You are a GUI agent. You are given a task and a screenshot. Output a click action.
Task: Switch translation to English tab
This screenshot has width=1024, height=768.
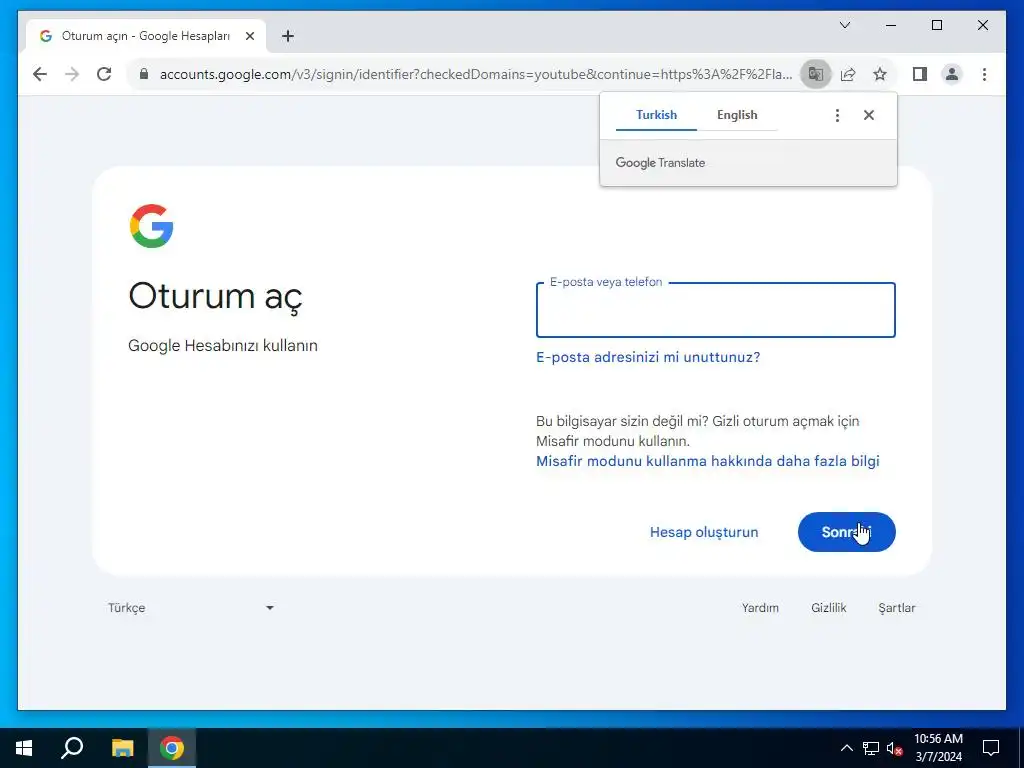pos(737,115)
